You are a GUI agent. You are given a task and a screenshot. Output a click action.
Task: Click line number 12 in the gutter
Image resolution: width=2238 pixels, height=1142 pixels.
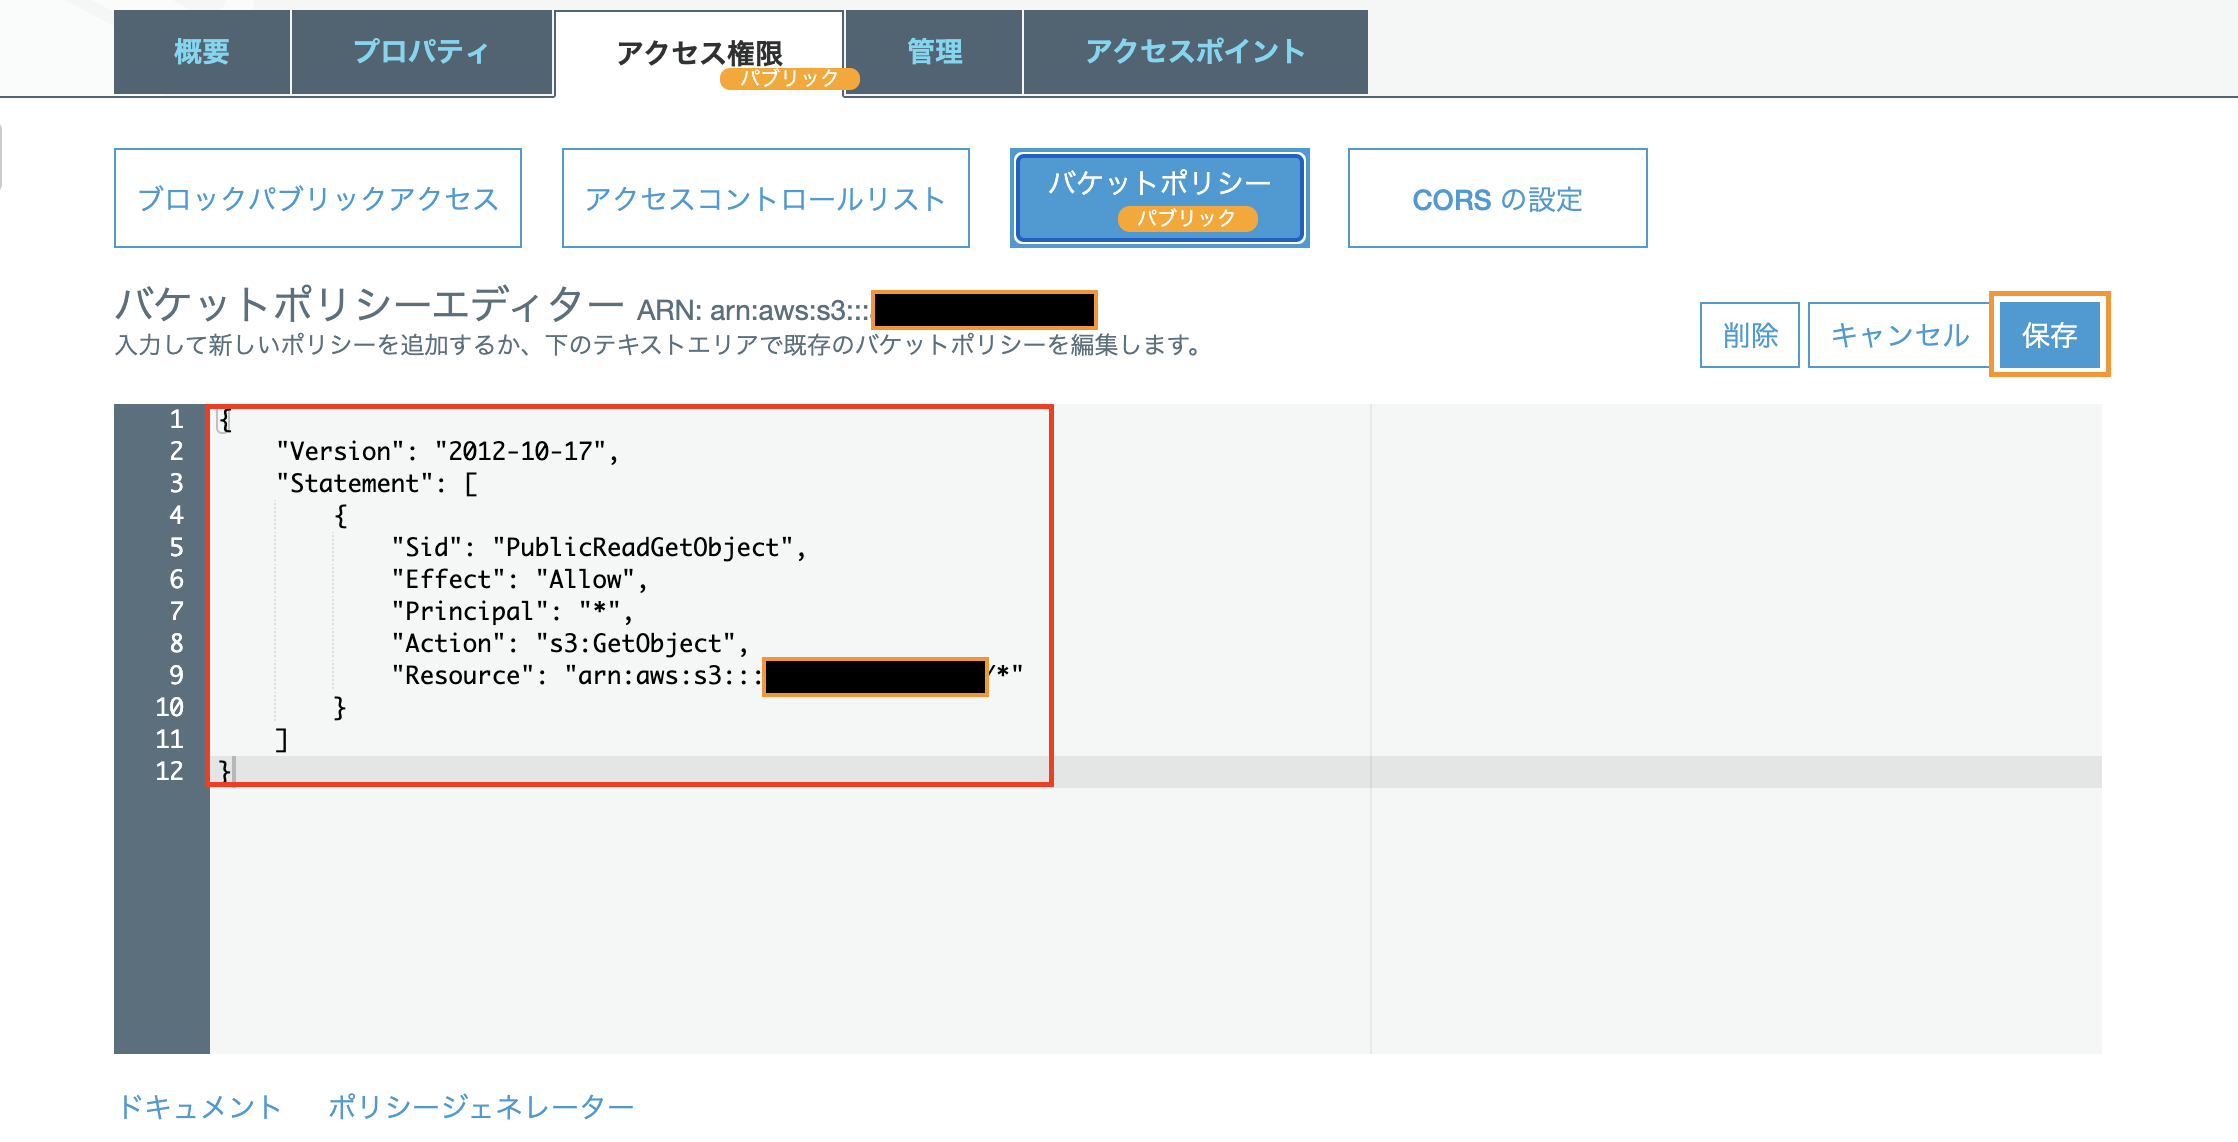pos(169,771)
